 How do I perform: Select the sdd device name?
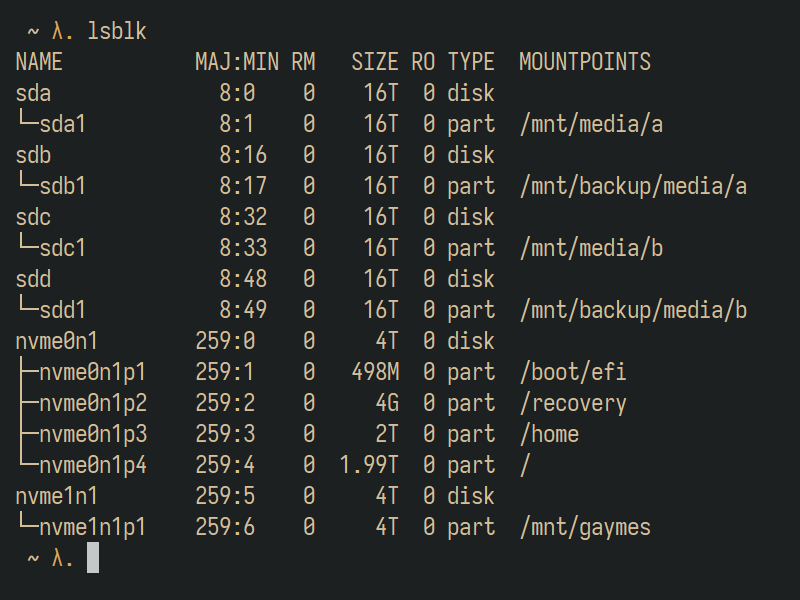[33, 279]
